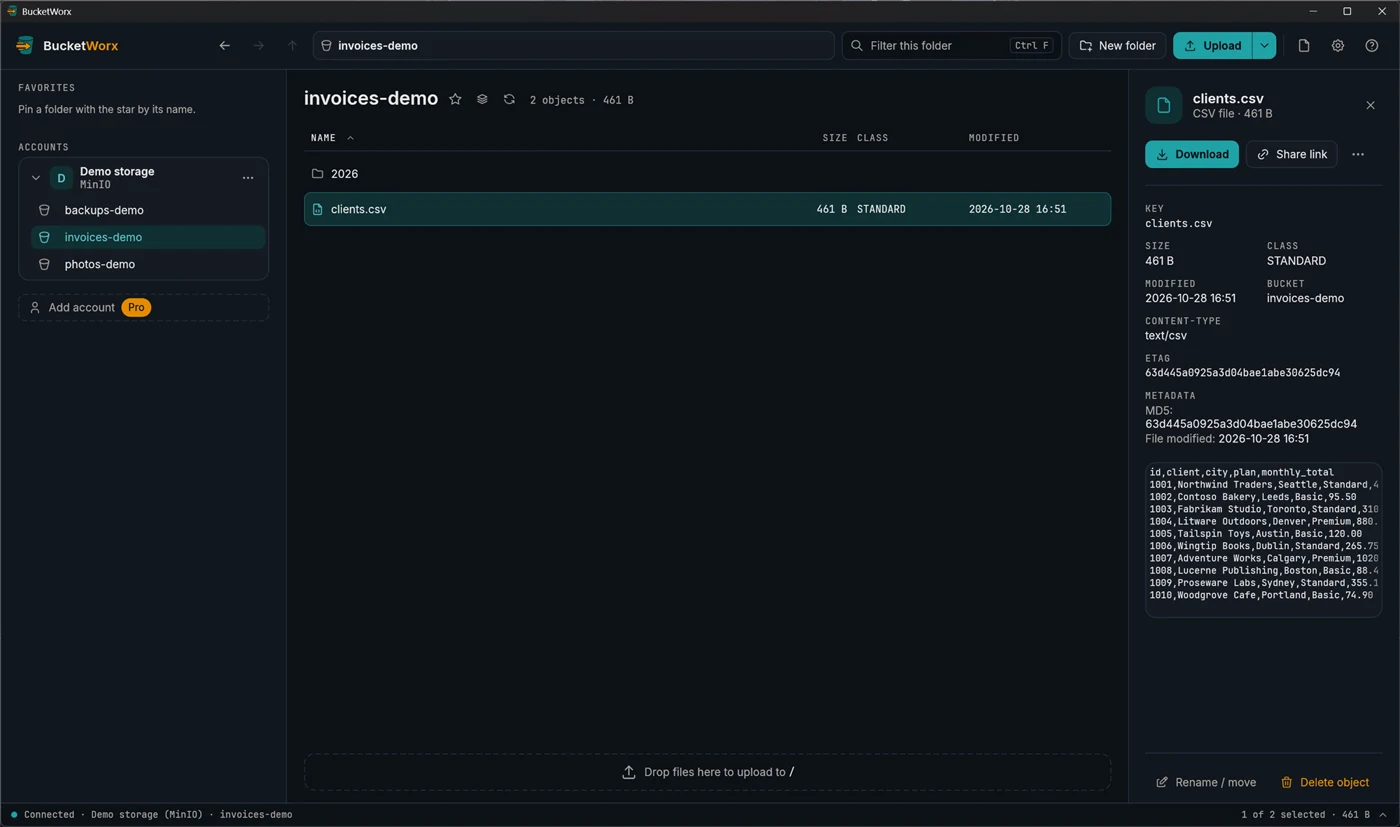Click the invoices-demo path bar

573,45
